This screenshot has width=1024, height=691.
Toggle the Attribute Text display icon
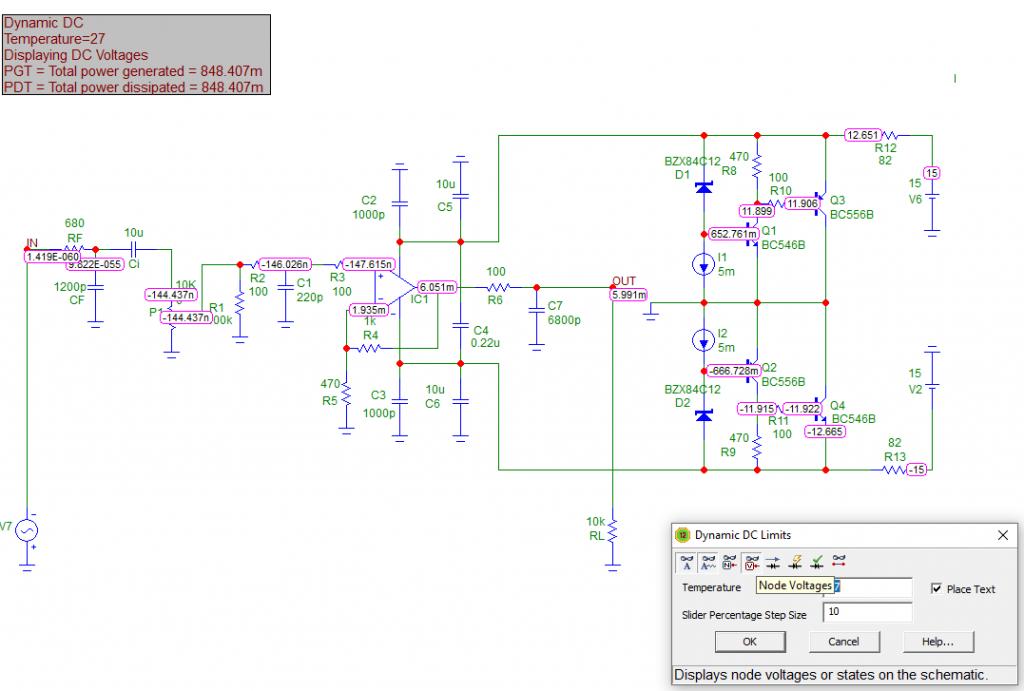(x=709, y=562)
